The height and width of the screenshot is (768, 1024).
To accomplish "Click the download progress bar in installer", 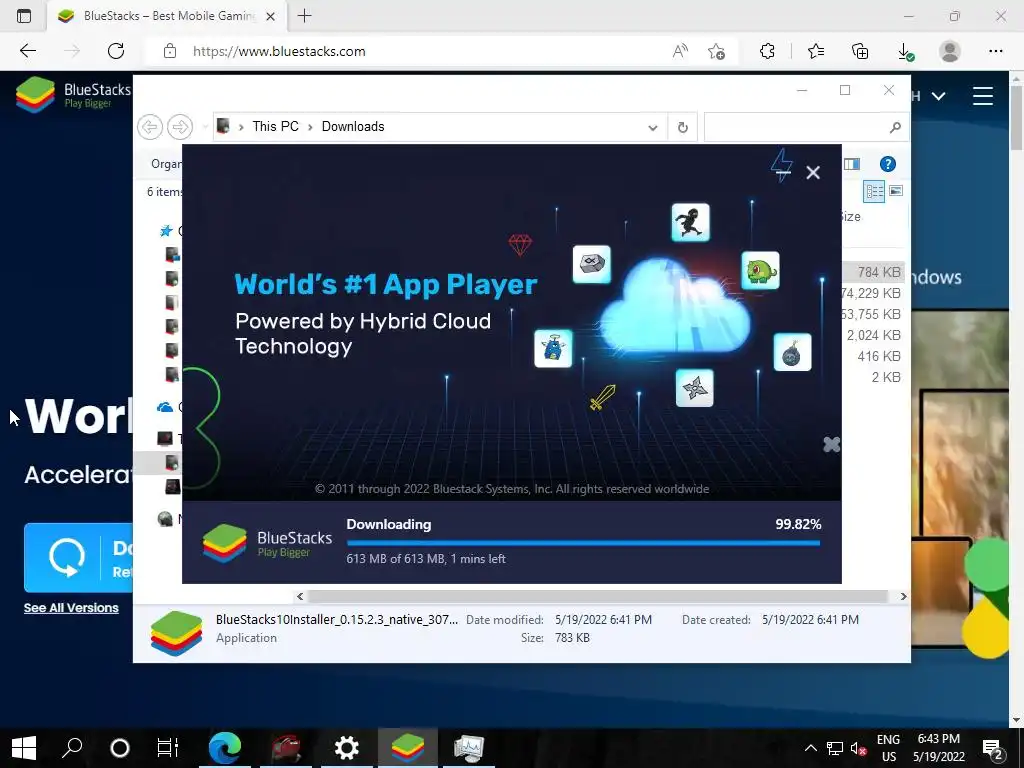I will 583,543.
